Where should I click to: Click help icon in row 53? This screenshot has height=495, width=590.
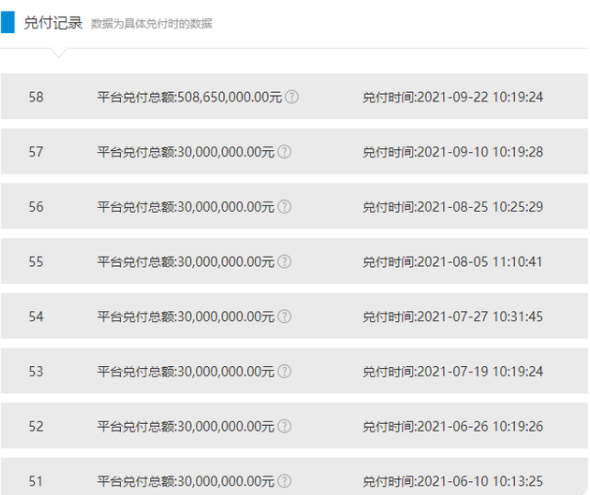click(x=284, y=372)
